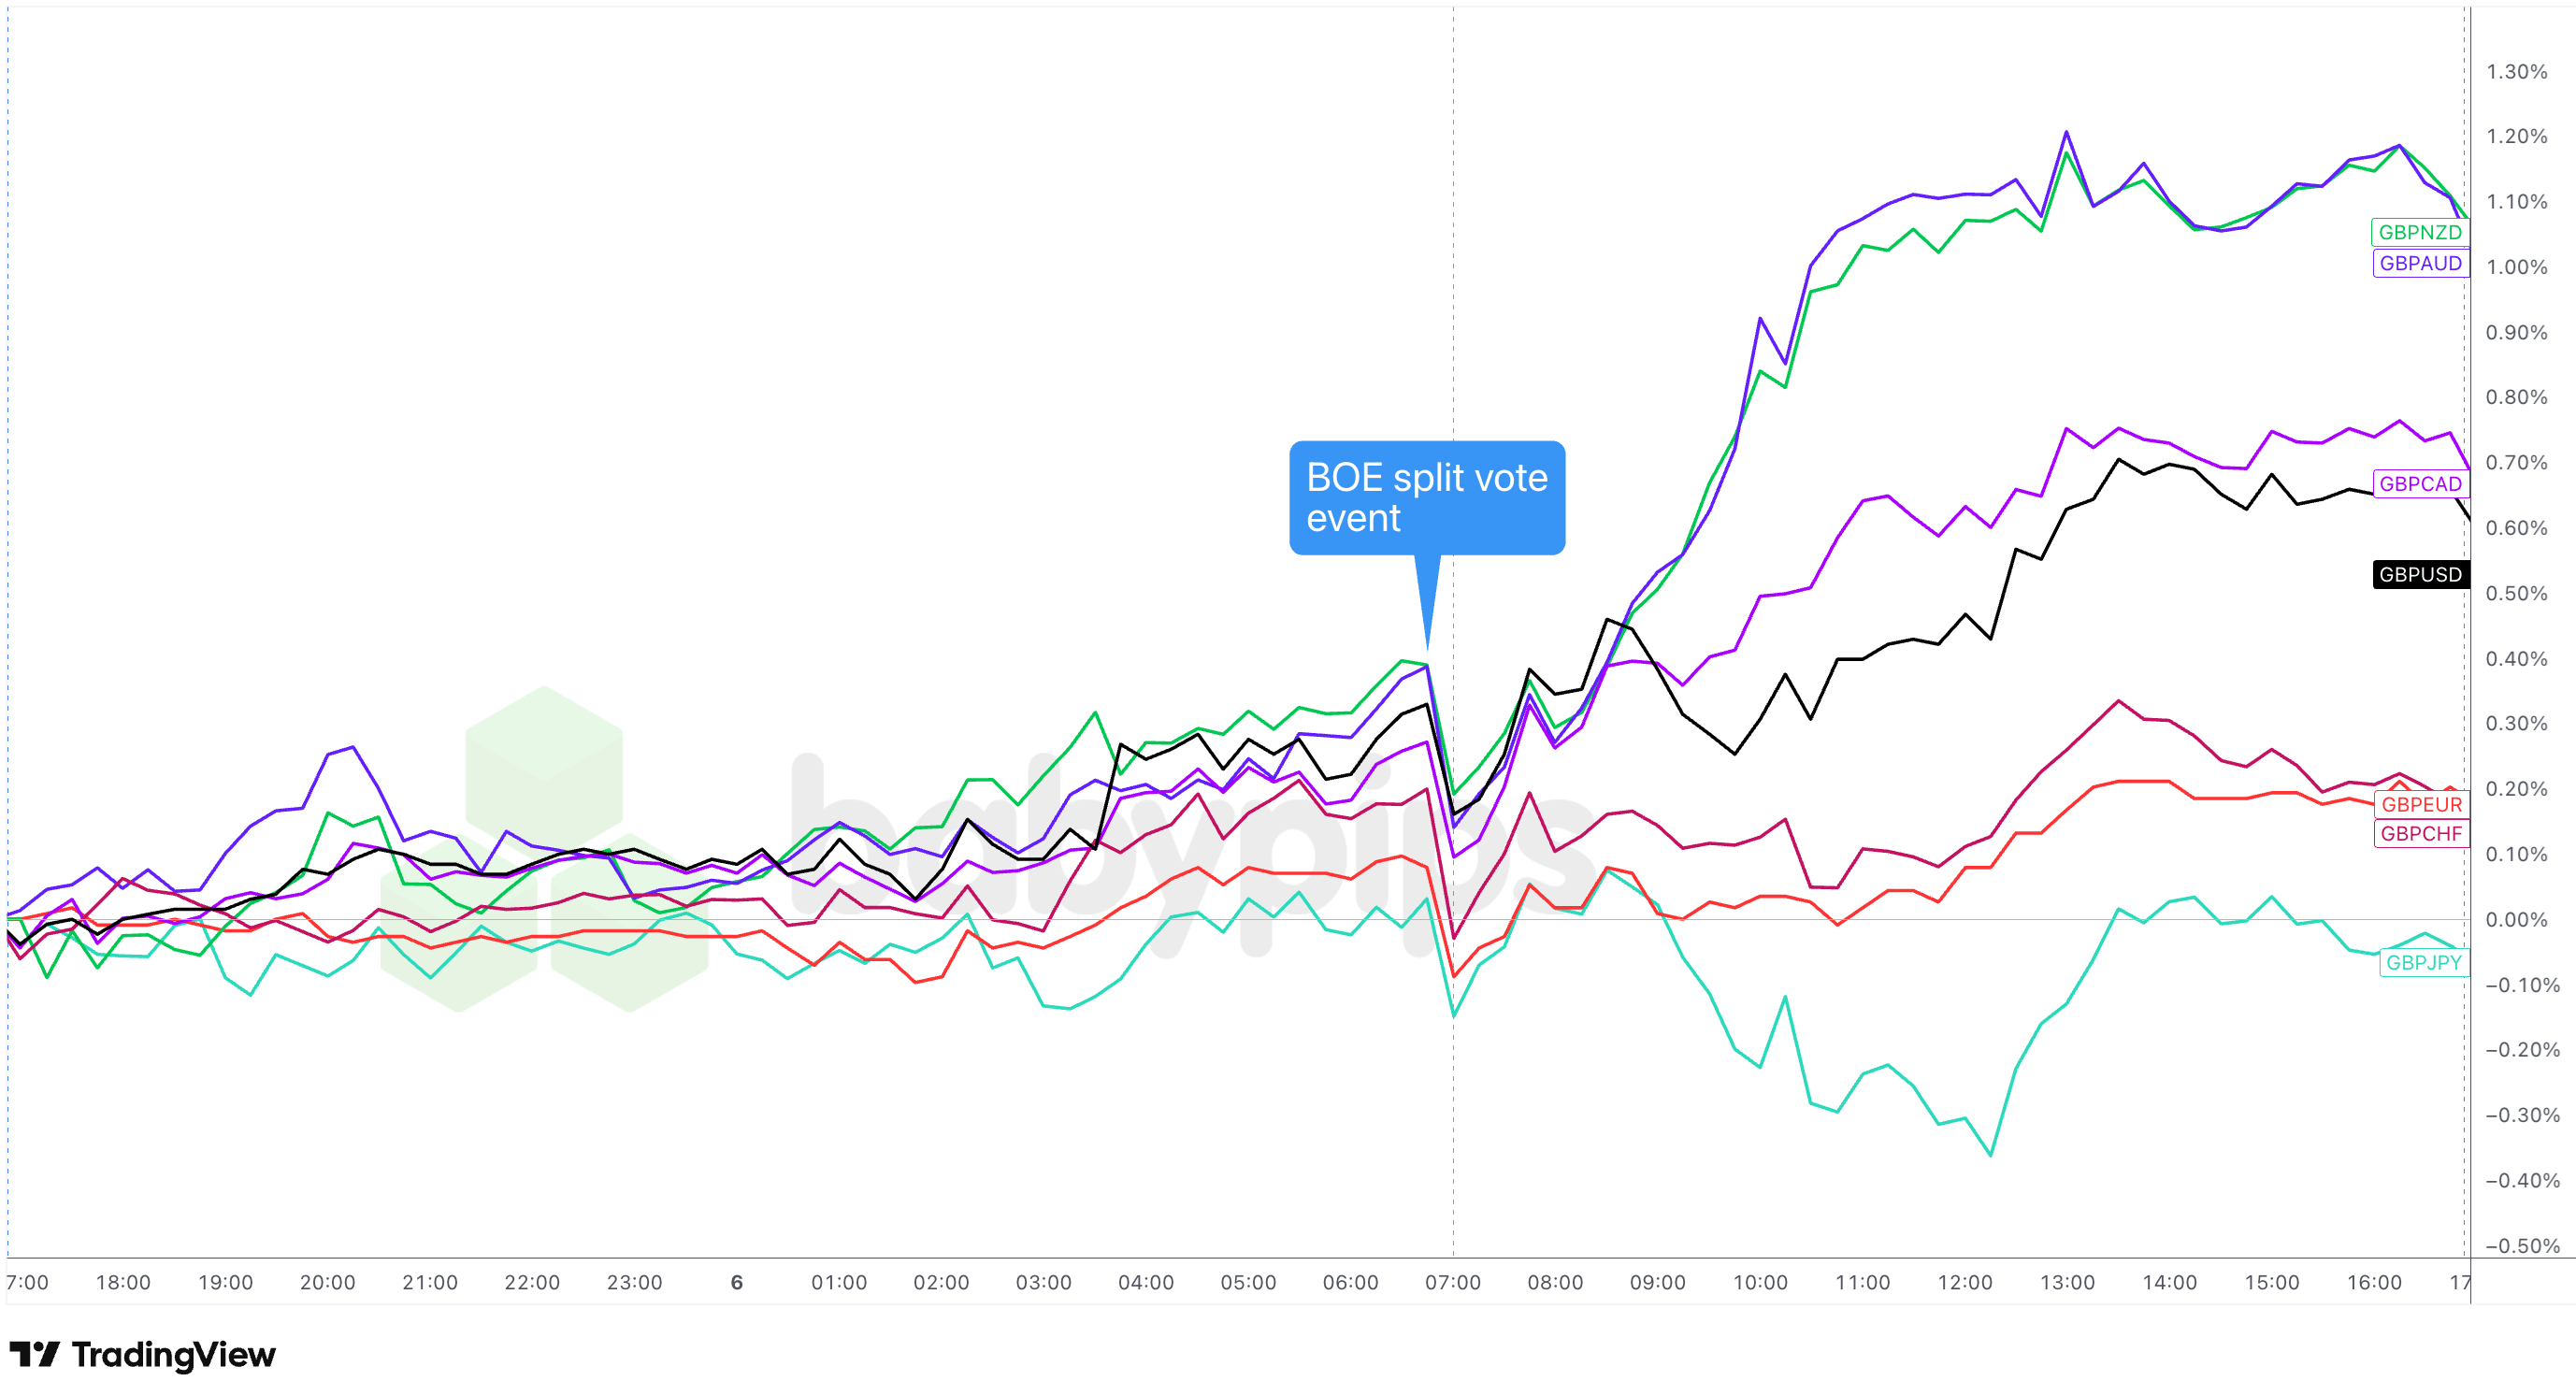The image size is (2576, 1381).
Task: Click the BOE split vote event callout
Action: pyautogui.click(x=1426, y=498)
